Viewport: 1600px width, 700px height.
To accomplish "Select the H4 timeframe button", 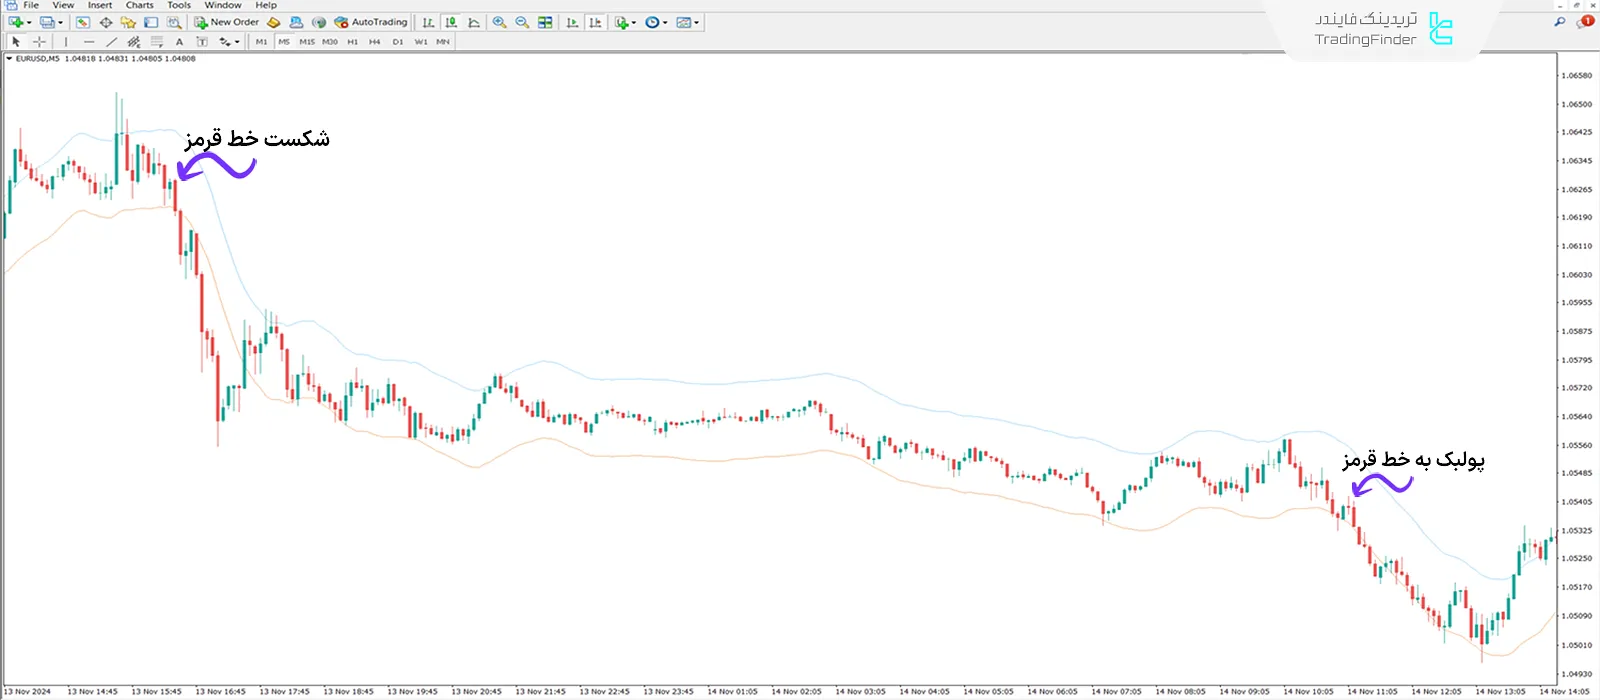I will tap(375, 42).
